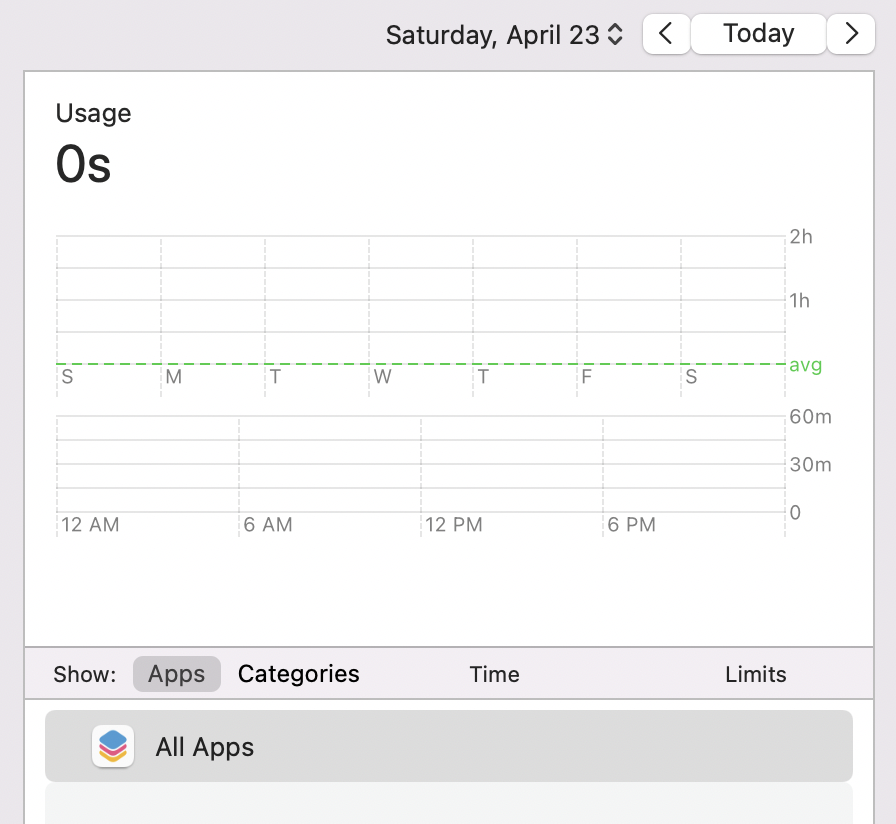Switch to the Categories view

[x=298, y=674]
